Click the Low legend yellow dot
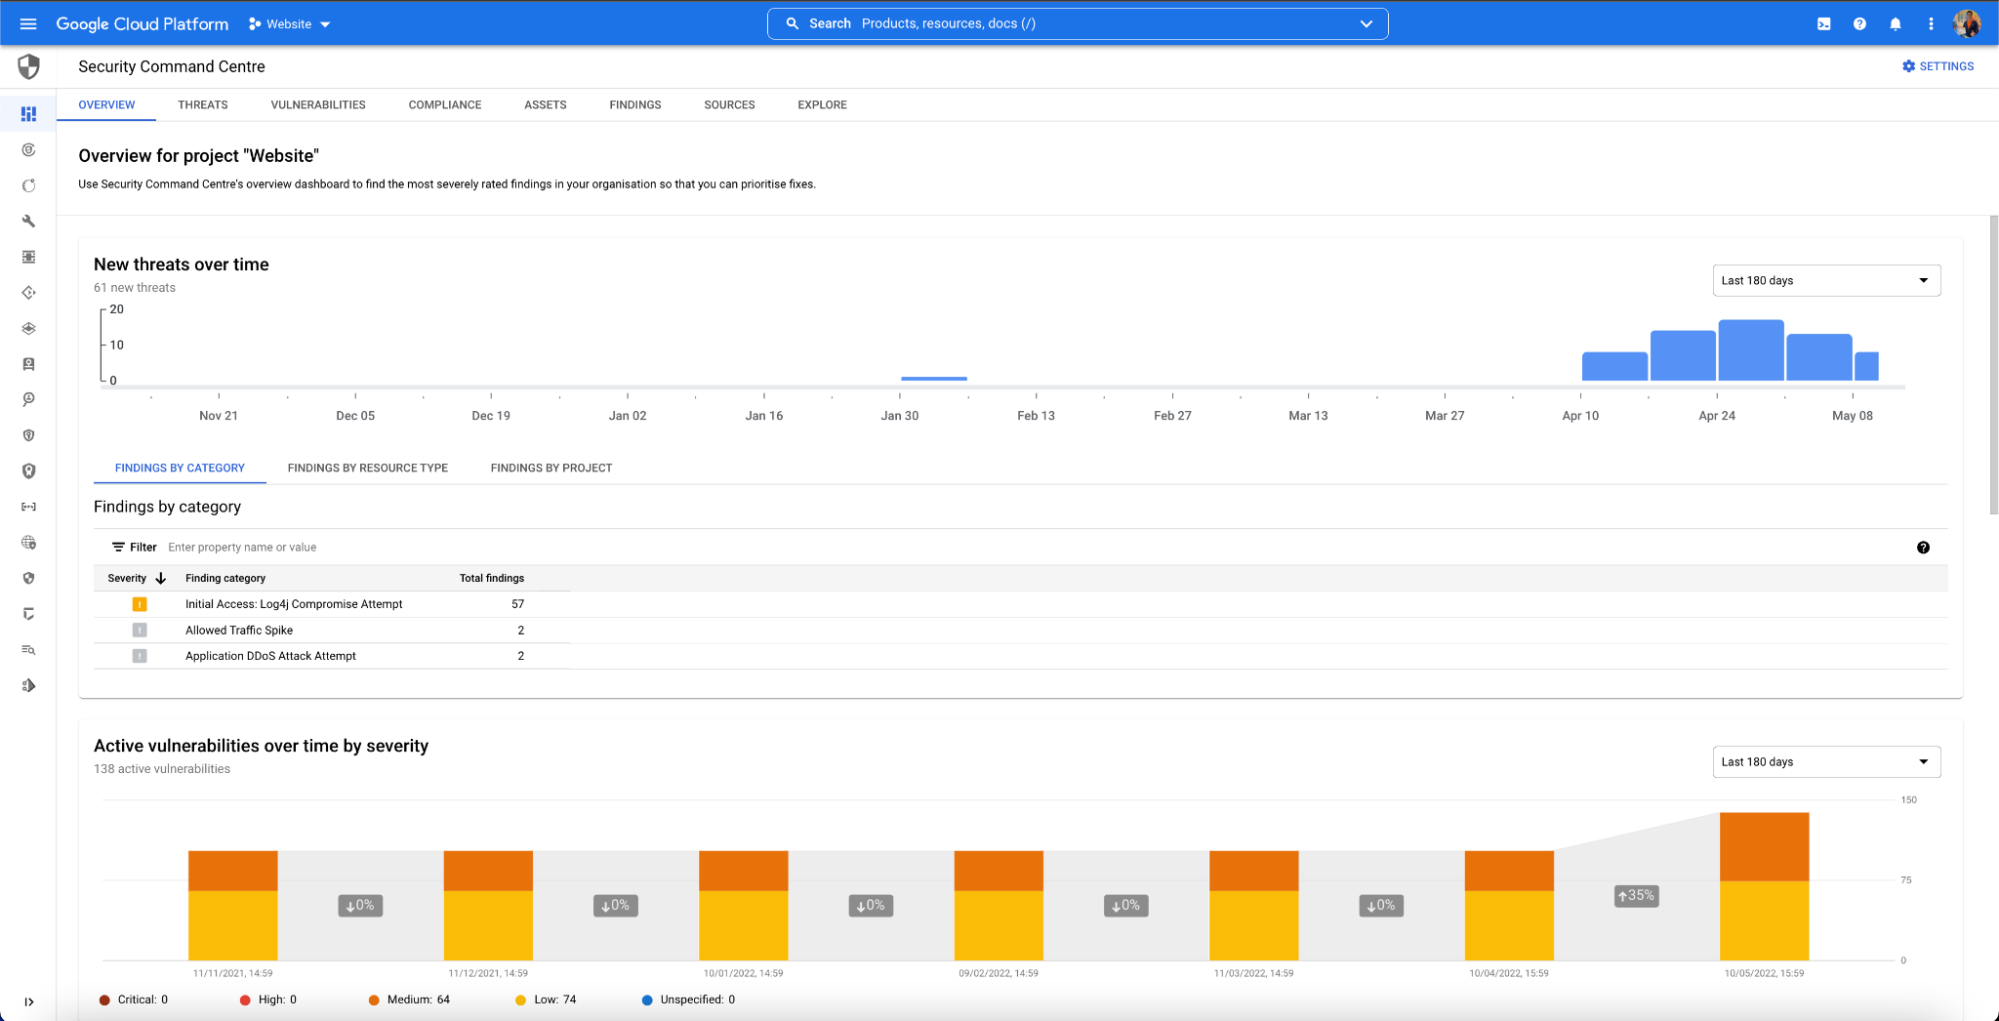This screenshot has width=1999, height=1021. [520, 1000]
